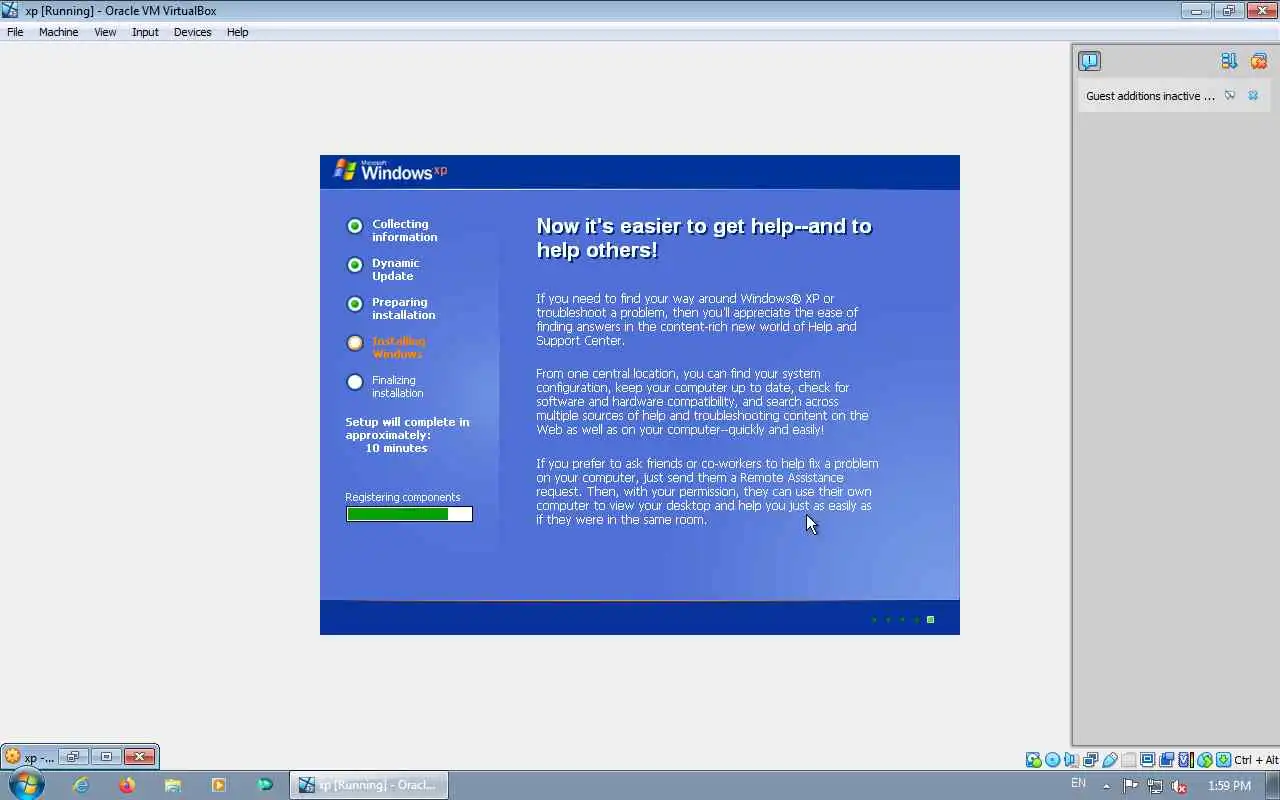Click the shared folders status icon
The height and width of the screenshot is (800, 1280).
pos(1129,760)
